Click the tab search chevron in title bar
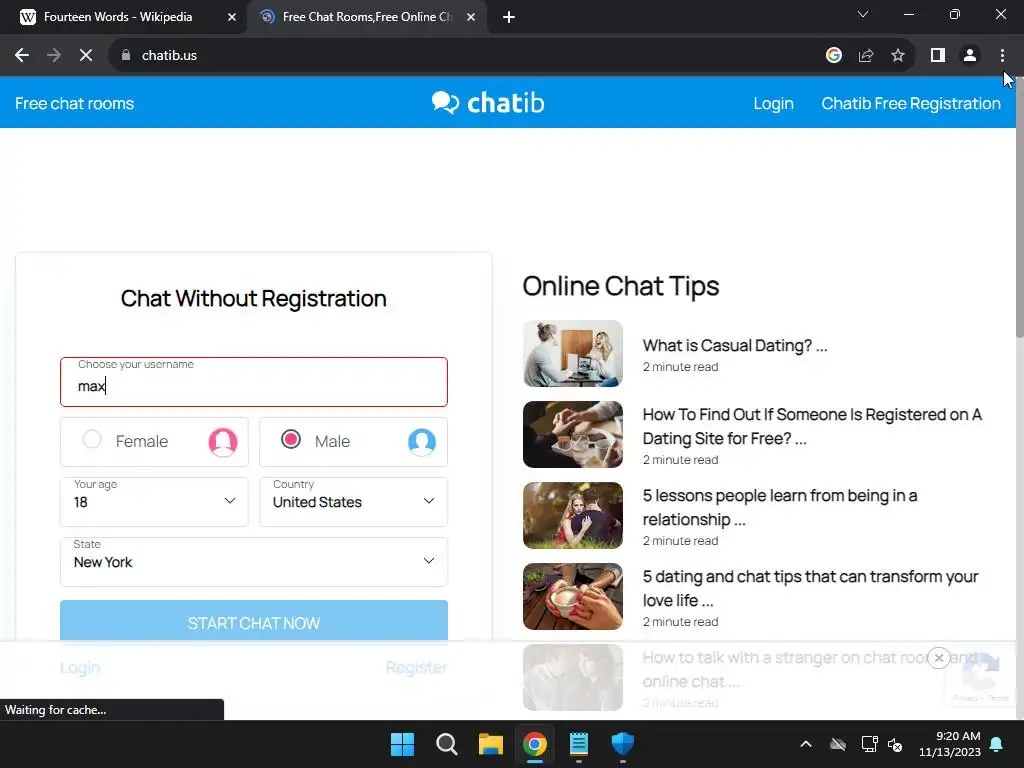This screenshot has width=1024, height=768. [863, 14]
